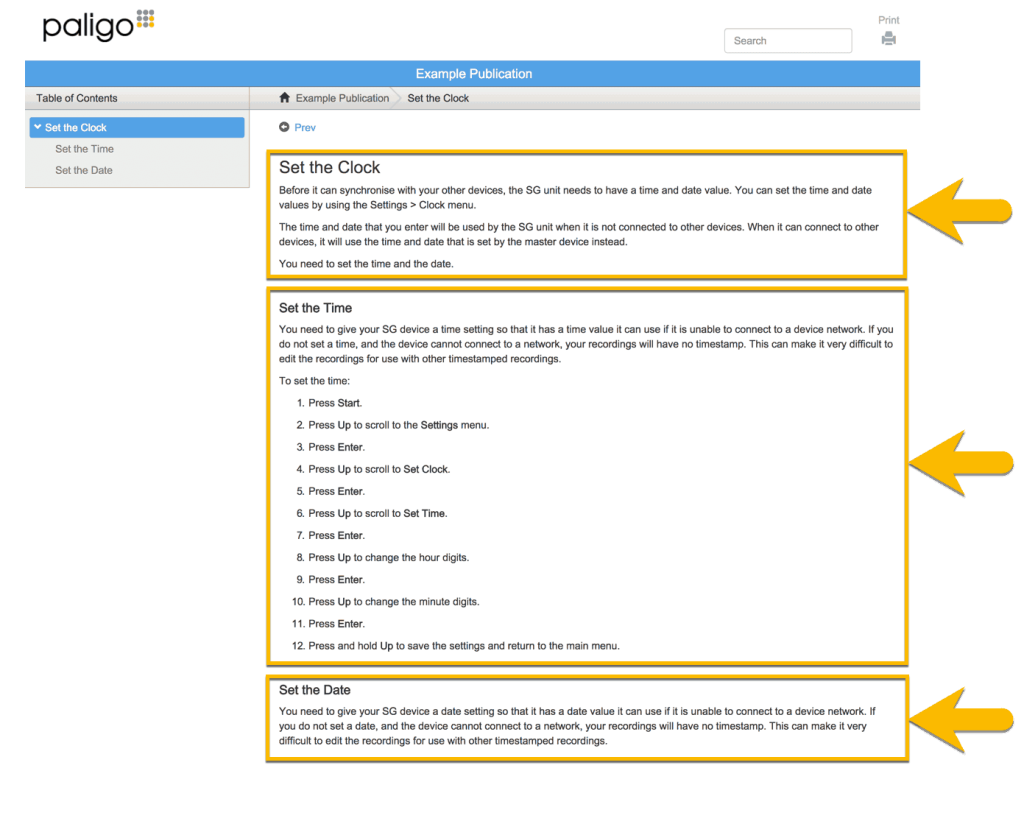Click in the Search field
This screenshot has width=1024, height=823.
(788, 40)
